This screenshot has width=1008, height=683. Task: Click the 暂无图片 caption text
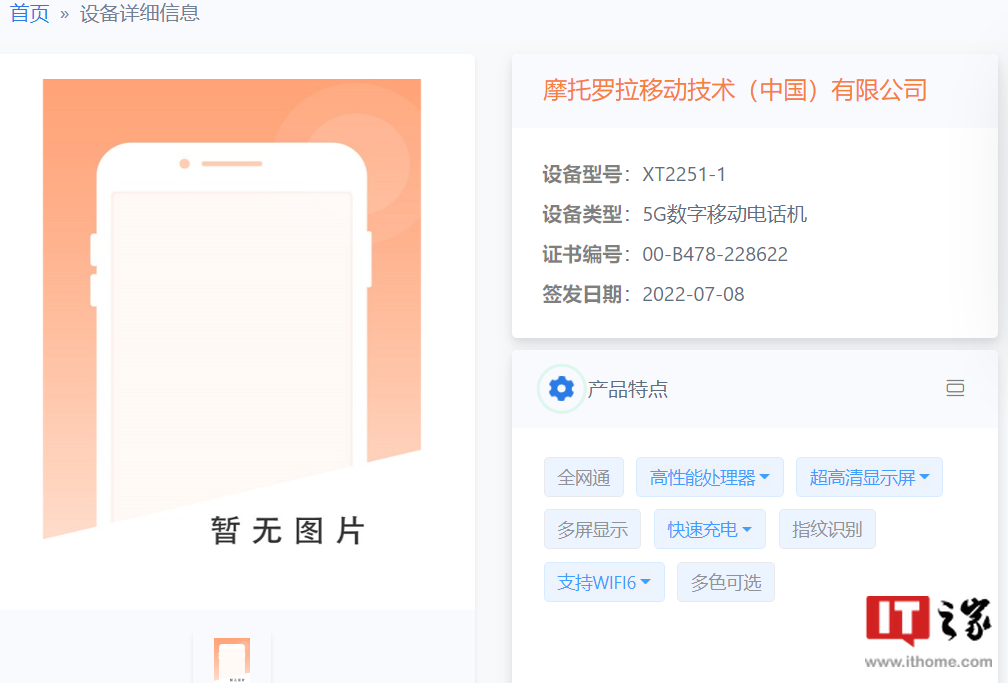(288, 531)
